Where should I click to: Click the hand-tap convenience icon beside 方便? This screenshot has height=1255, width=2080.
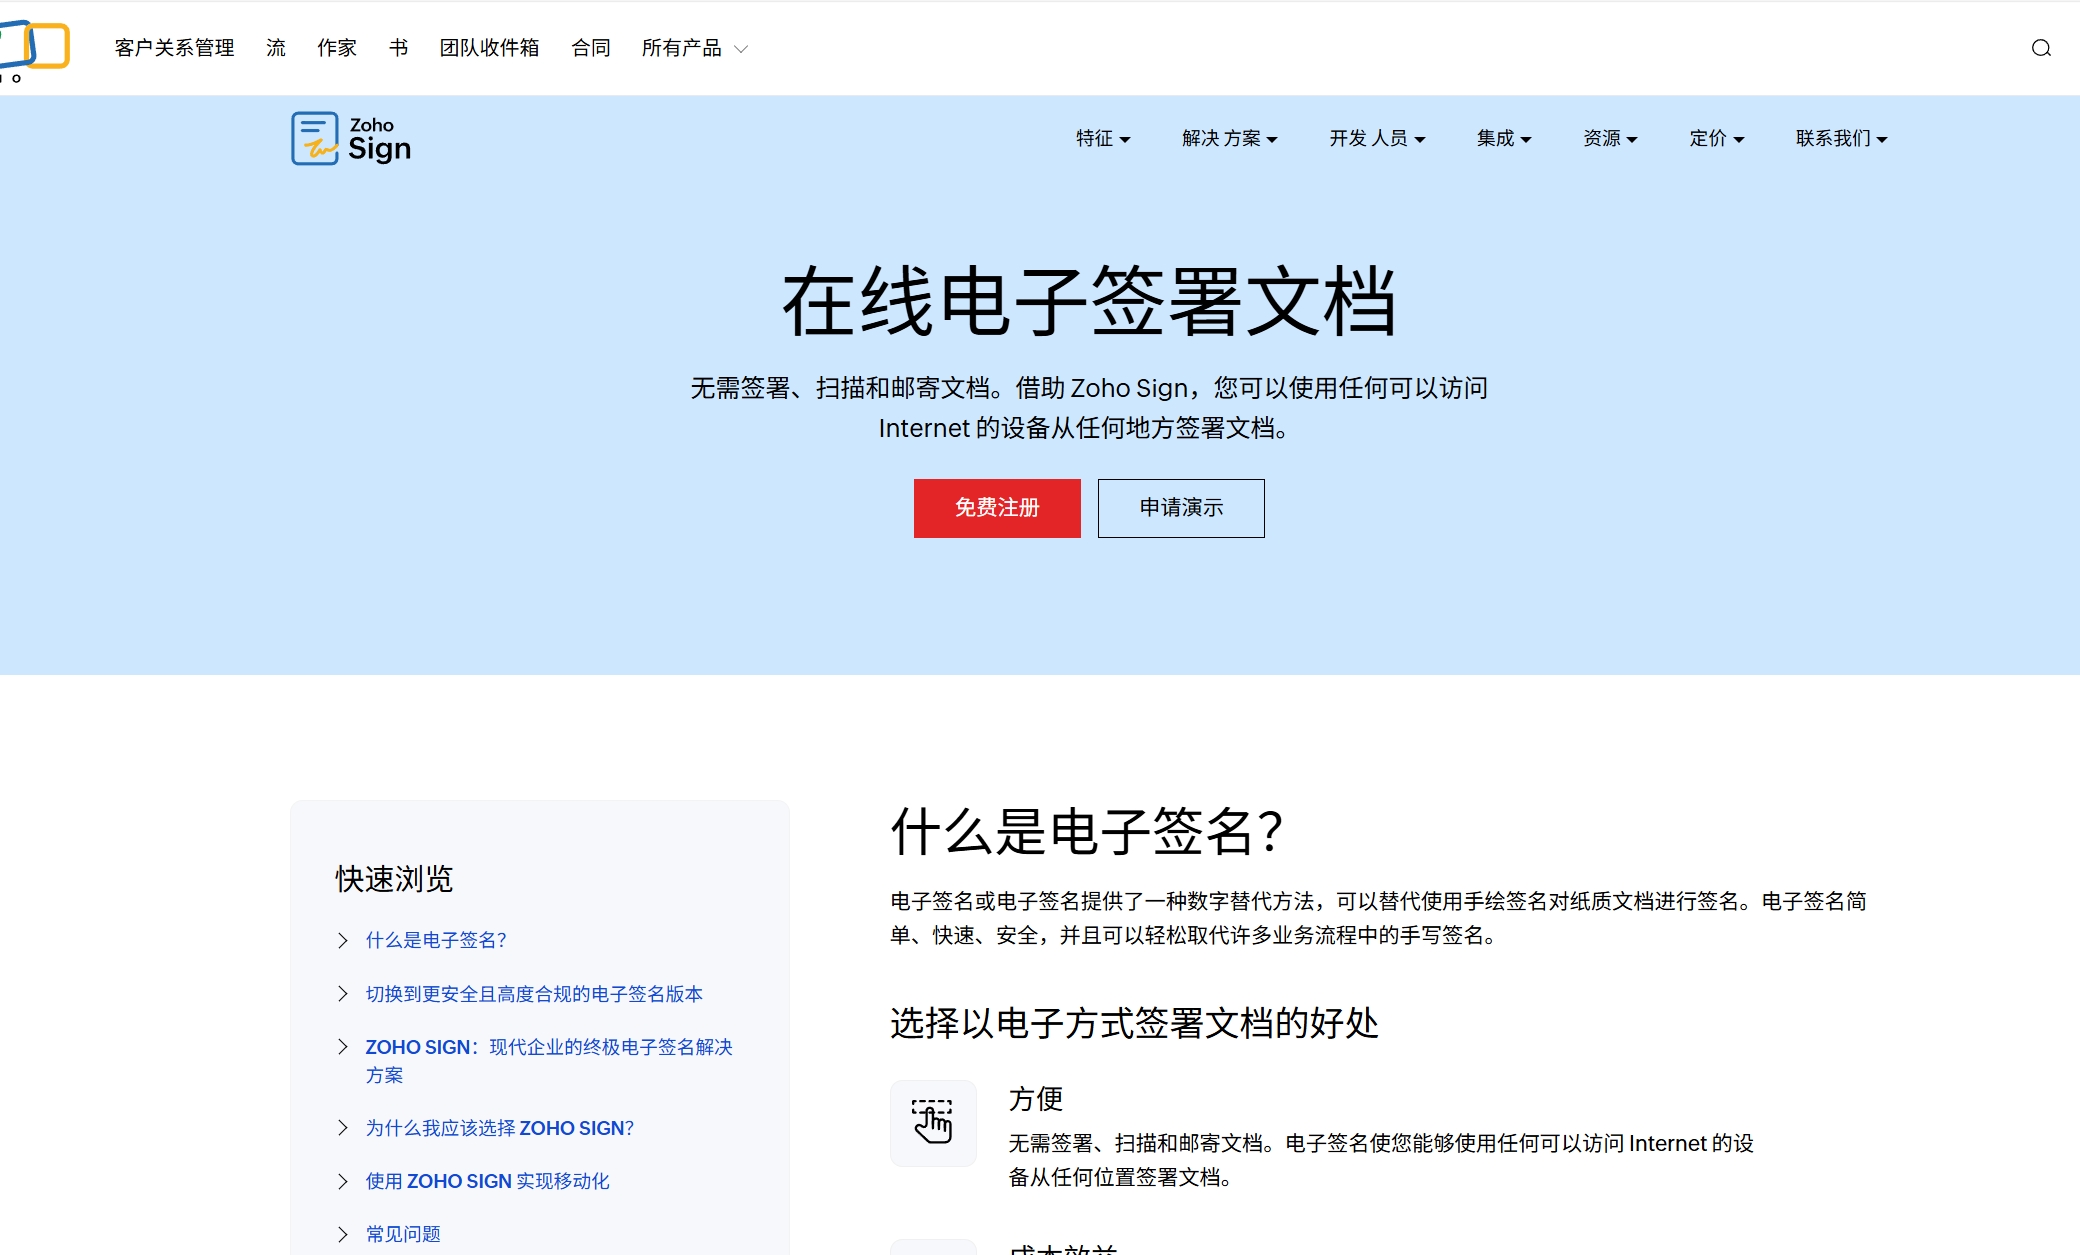coord(933,1122)
